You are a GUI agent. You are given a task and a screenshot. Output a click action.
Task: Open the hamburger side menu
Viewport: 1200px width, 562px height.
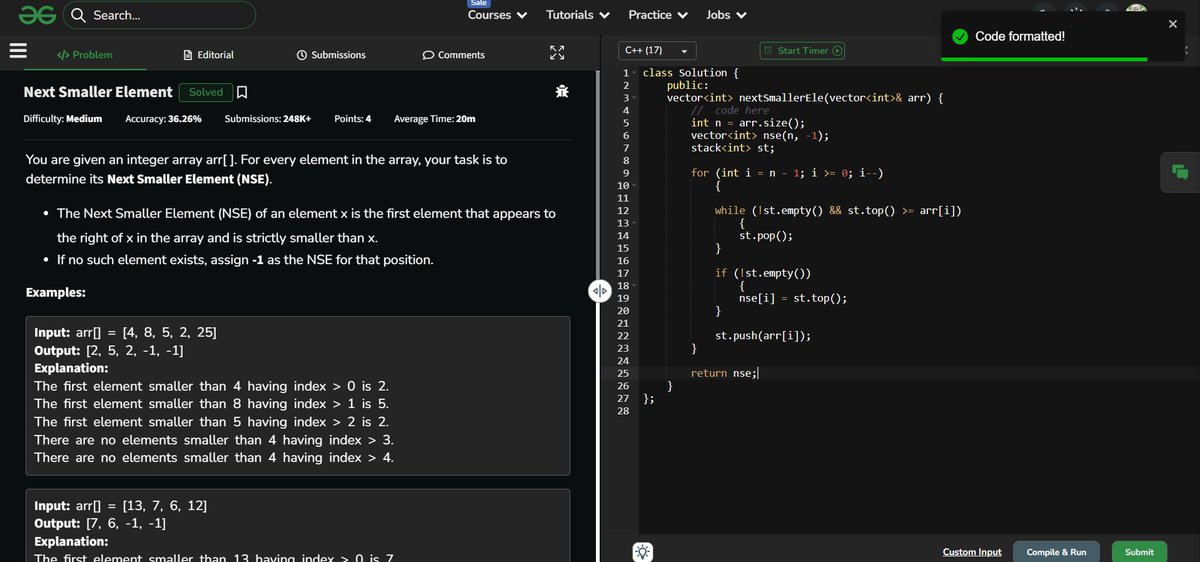pos(17,51)
